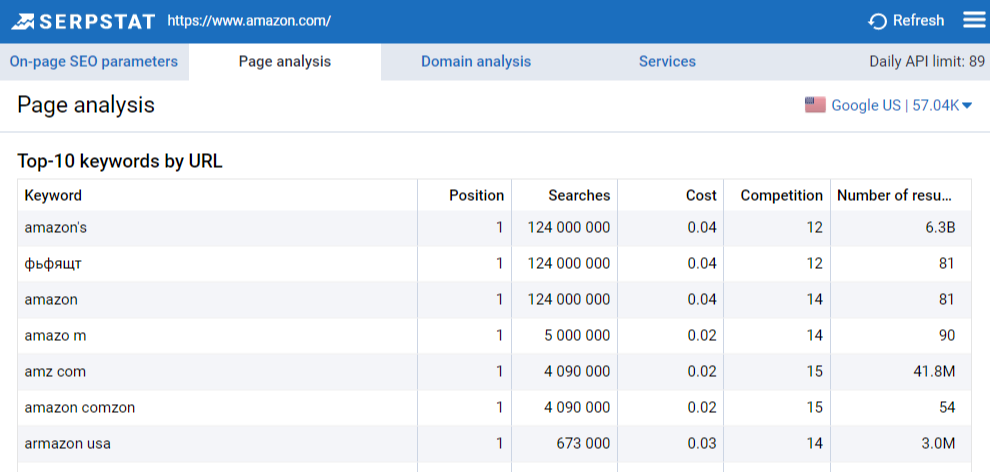Click the 54 results value
Screen dimensions: 990x472
click(x=946, y=408)
